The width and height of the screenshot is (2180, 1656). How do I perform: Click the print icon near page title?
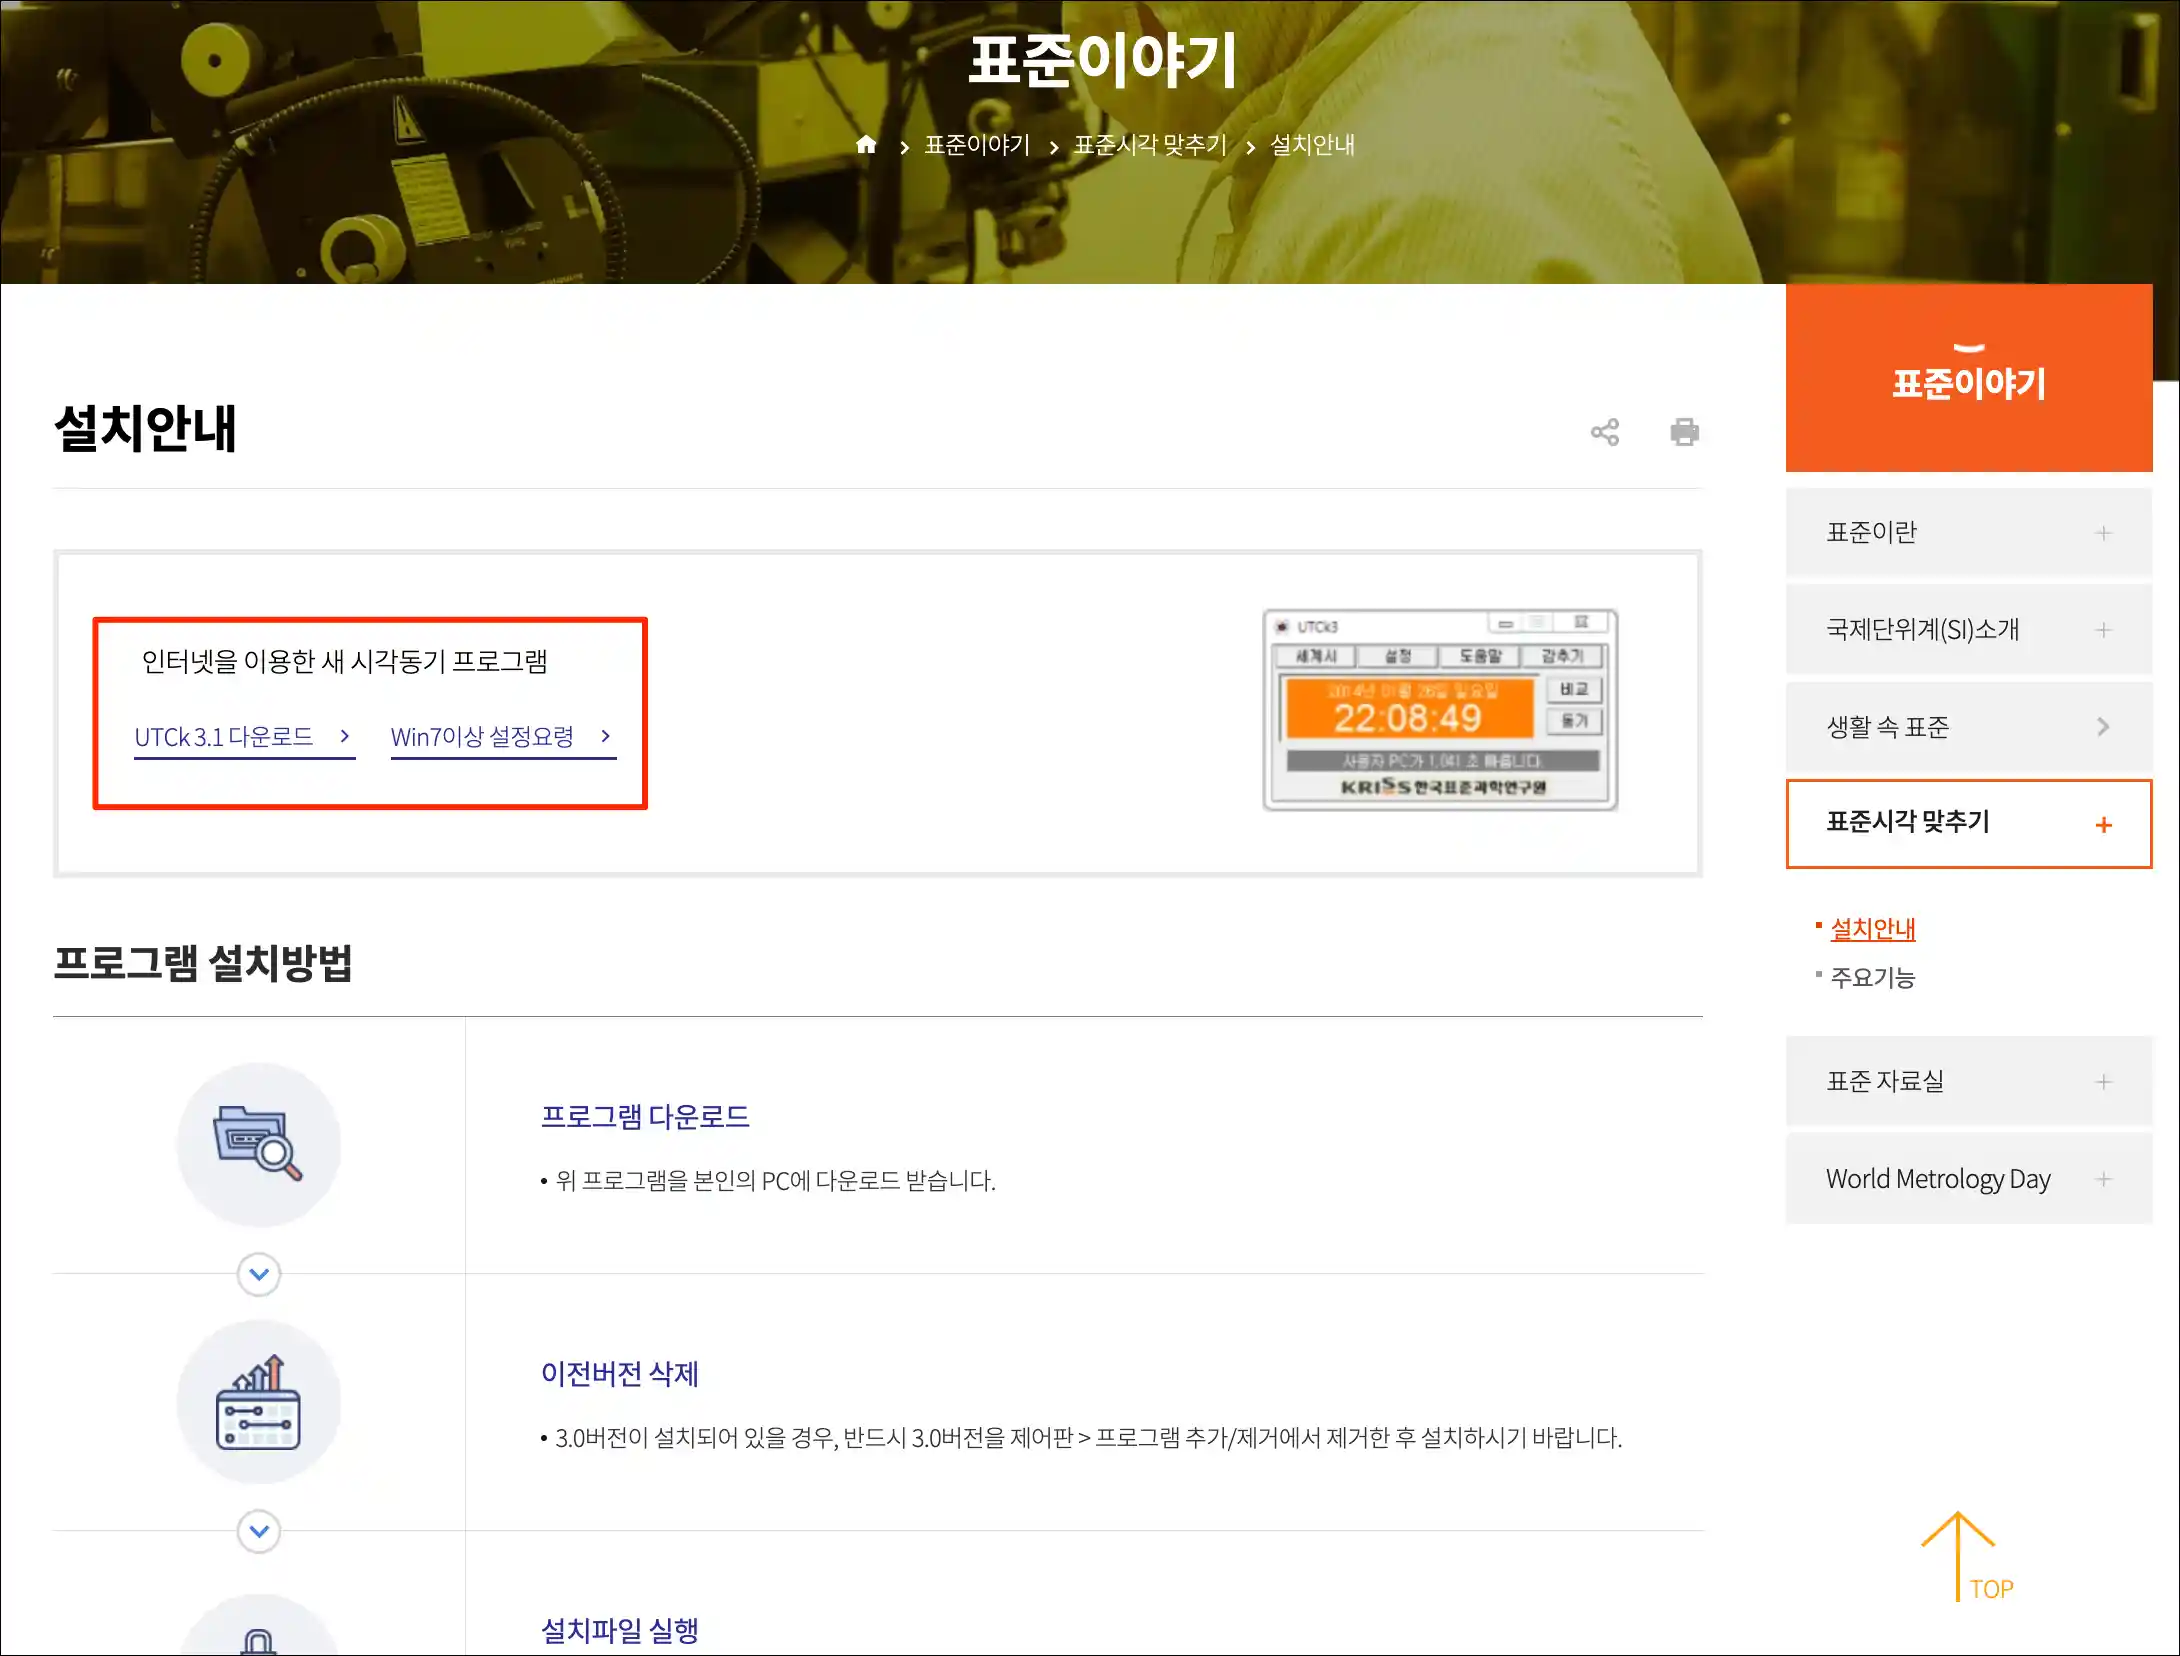(x=1685, y=432)
